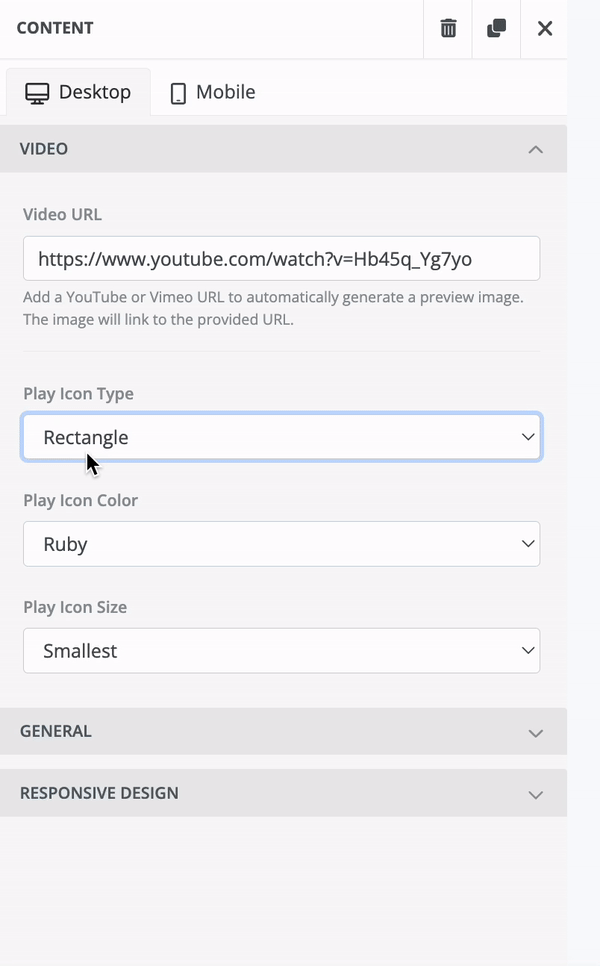Click the General section header
The height and width of the screenshot is (966, 600).
(56, 731)
